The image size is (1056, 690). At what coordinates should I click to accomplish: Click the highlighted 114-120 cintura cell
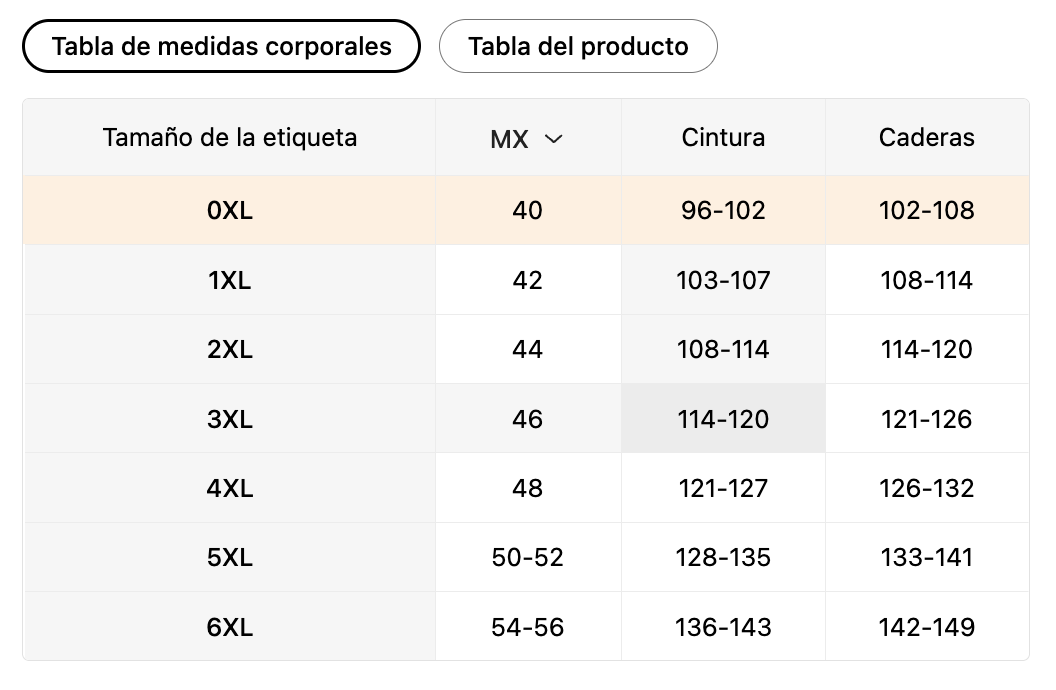[x=723, y=419]
